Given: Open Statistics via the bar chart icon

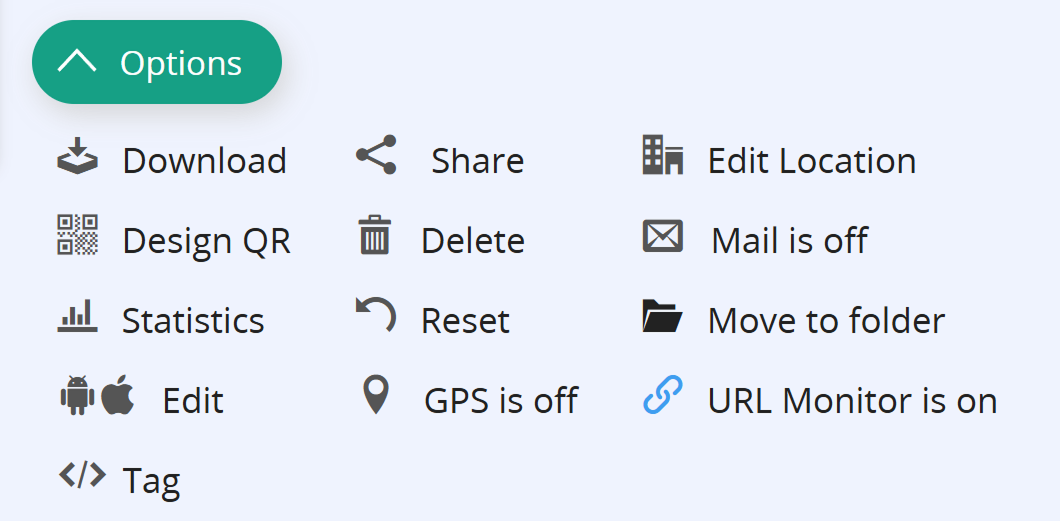Looking at the screenshot, I should click(77, 317).
